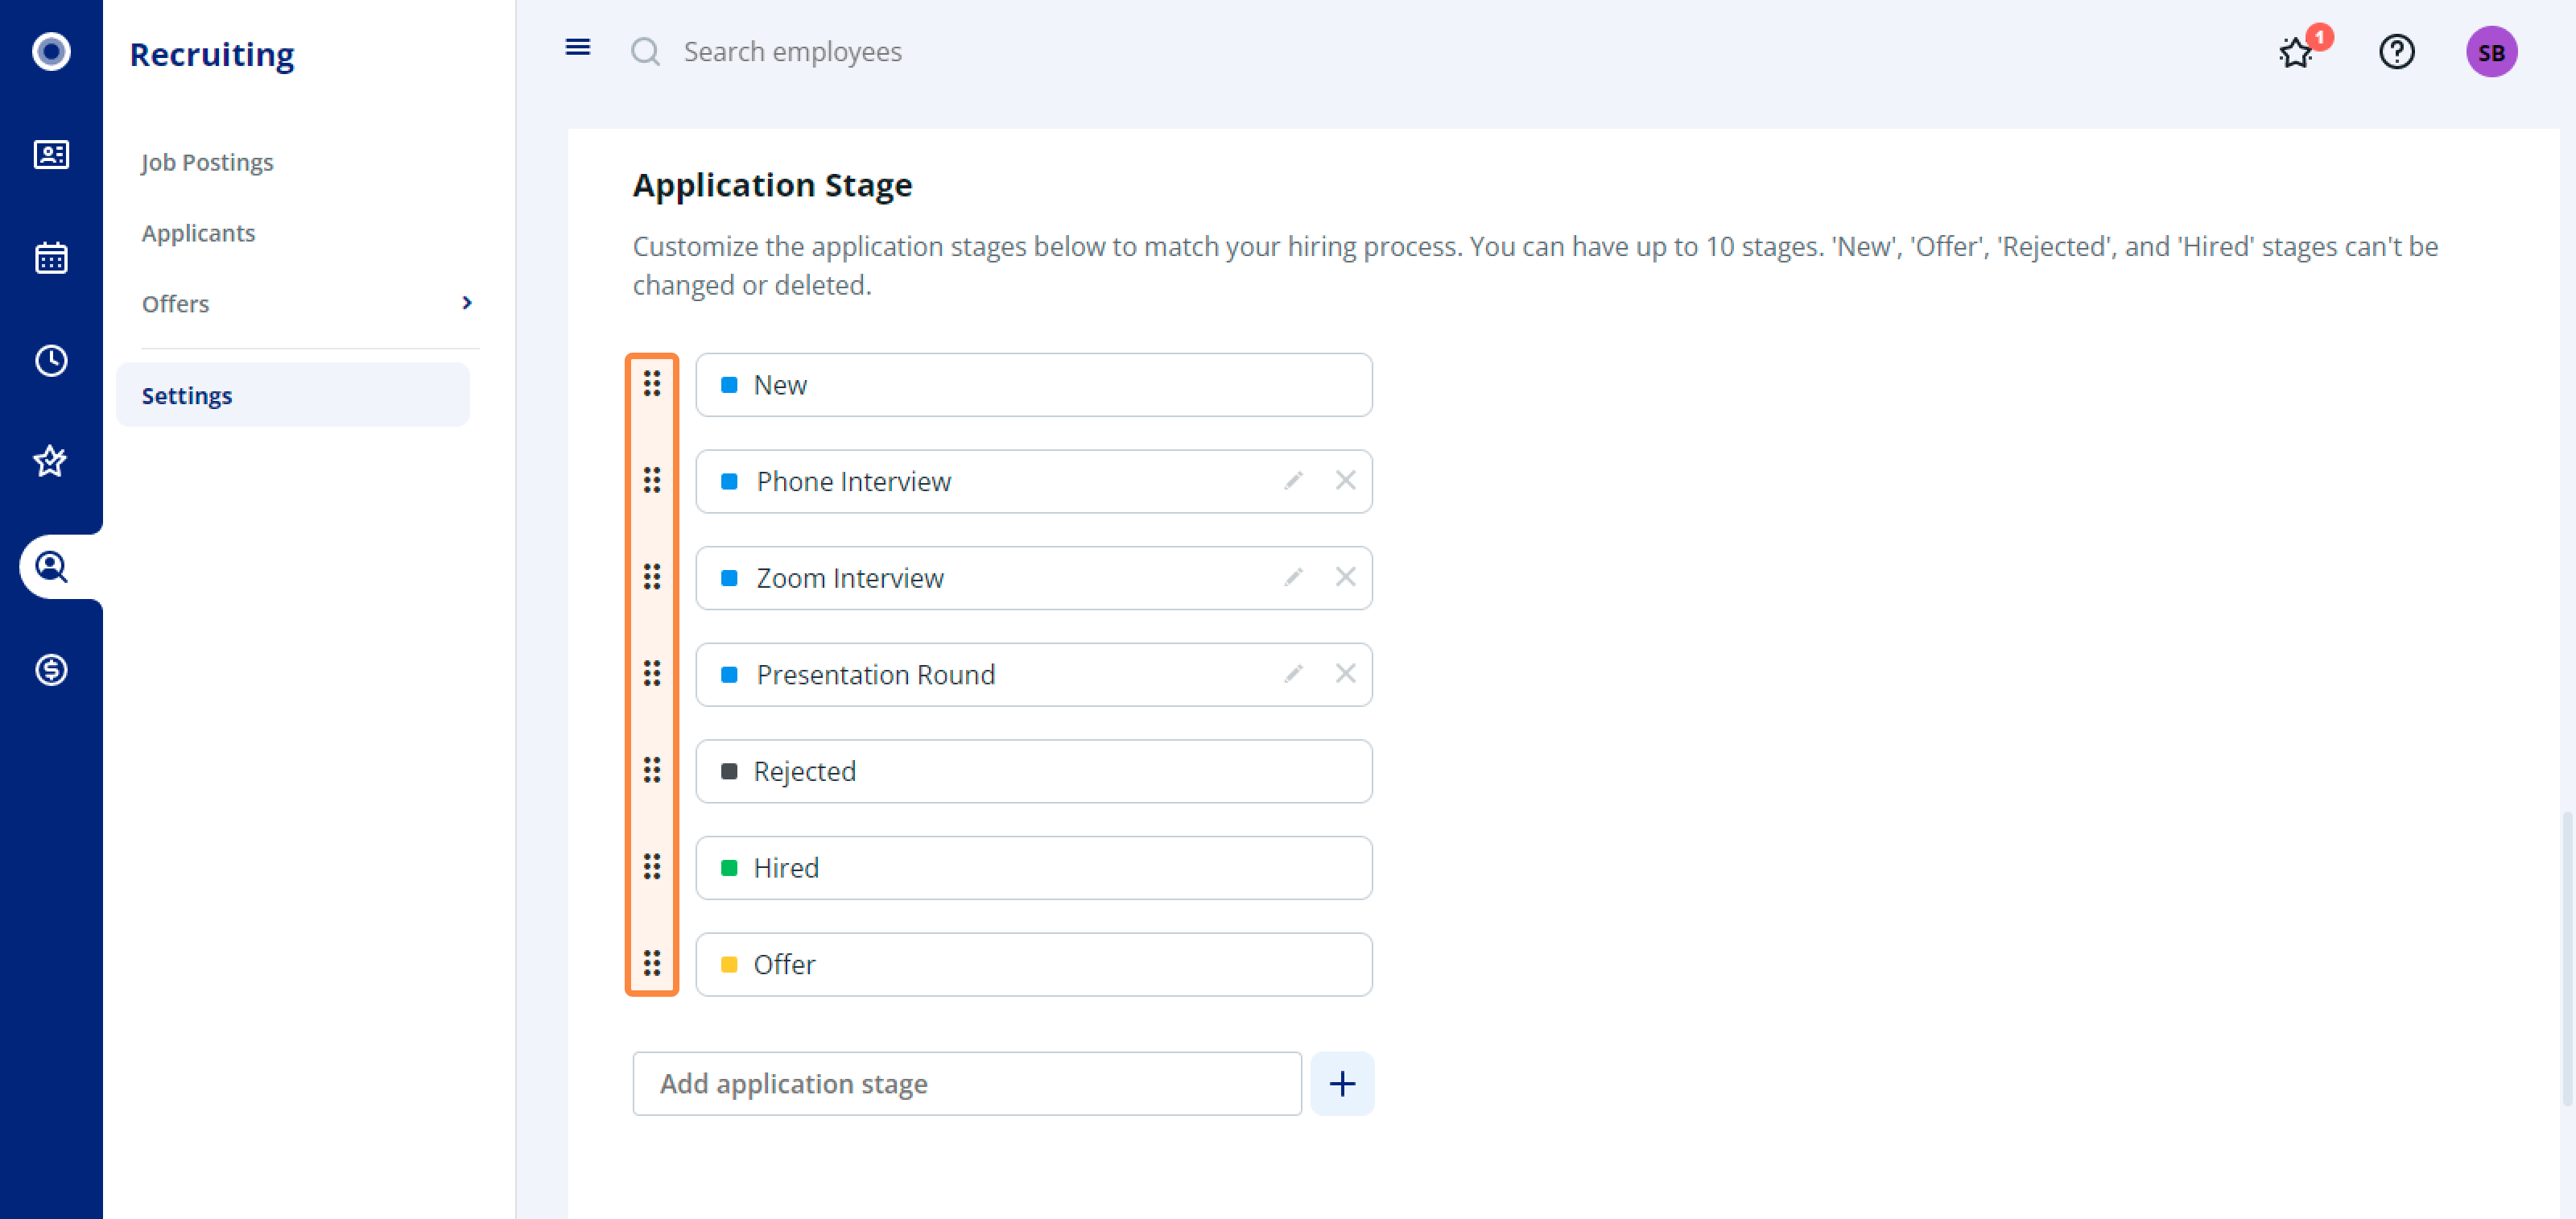Delete the Presentation Round stage
Screen dimensions: 2576x1219
coord(1345,674)
